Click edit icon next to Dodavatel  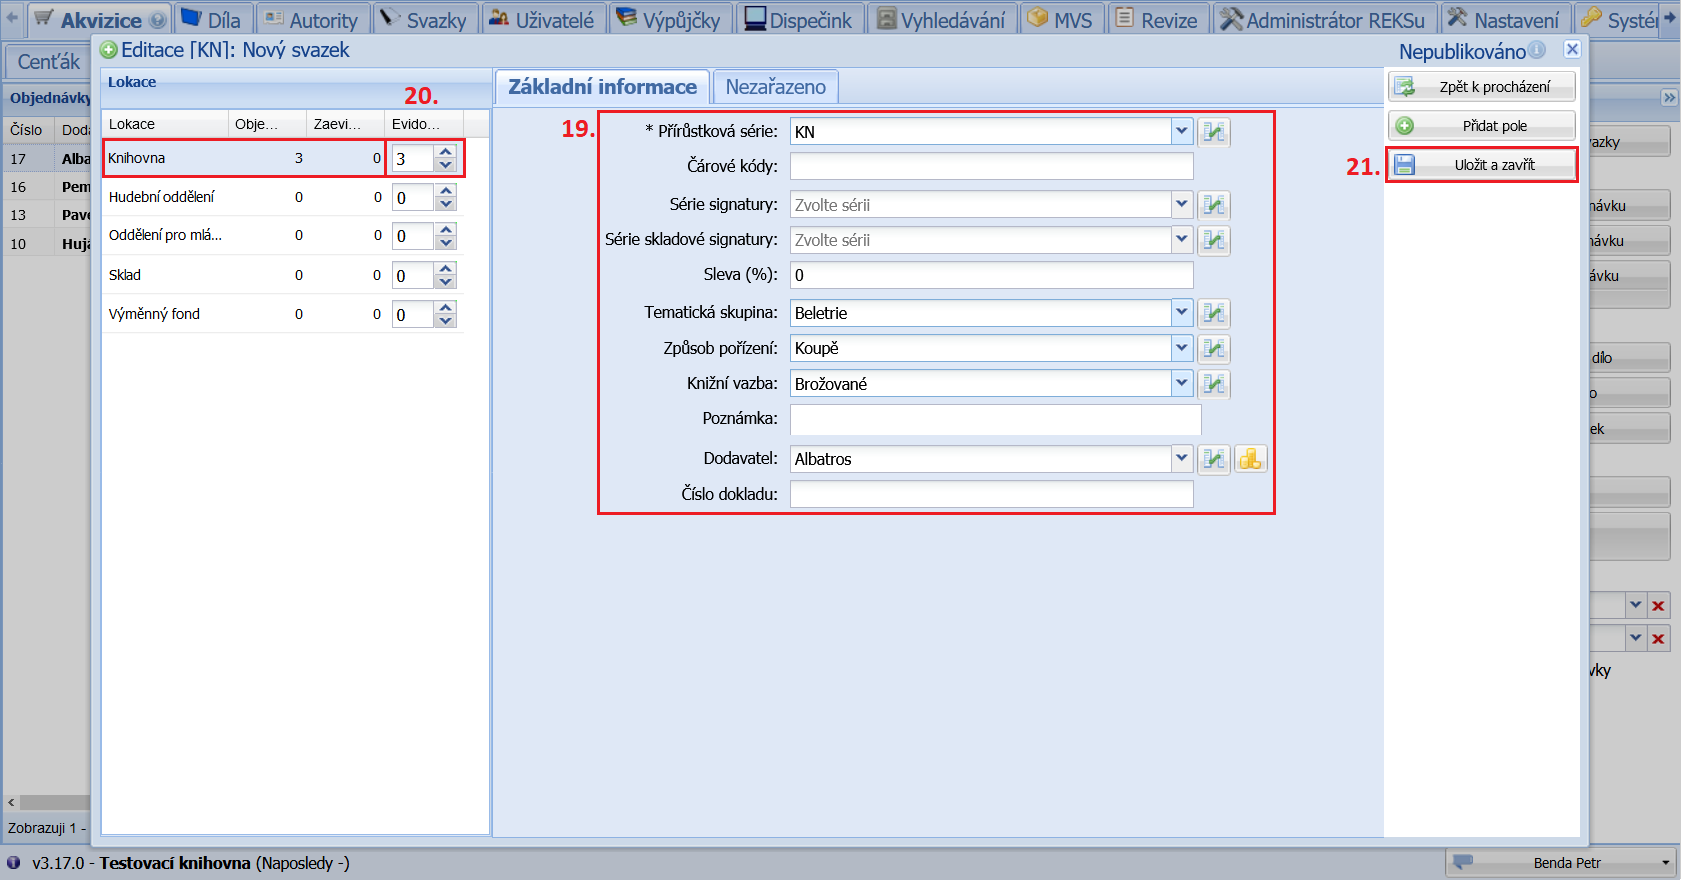pos(1214,459)
